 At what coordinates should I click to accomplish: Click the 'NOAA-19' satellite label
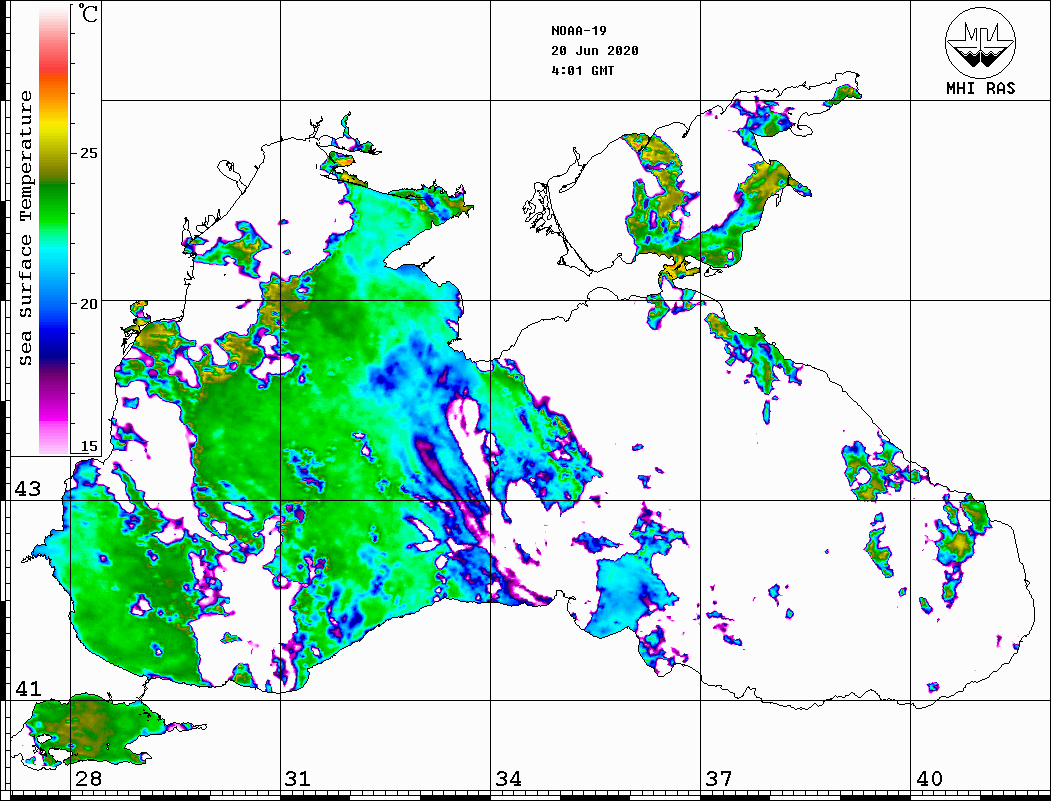pyautogui.click(x=578, y=31)
